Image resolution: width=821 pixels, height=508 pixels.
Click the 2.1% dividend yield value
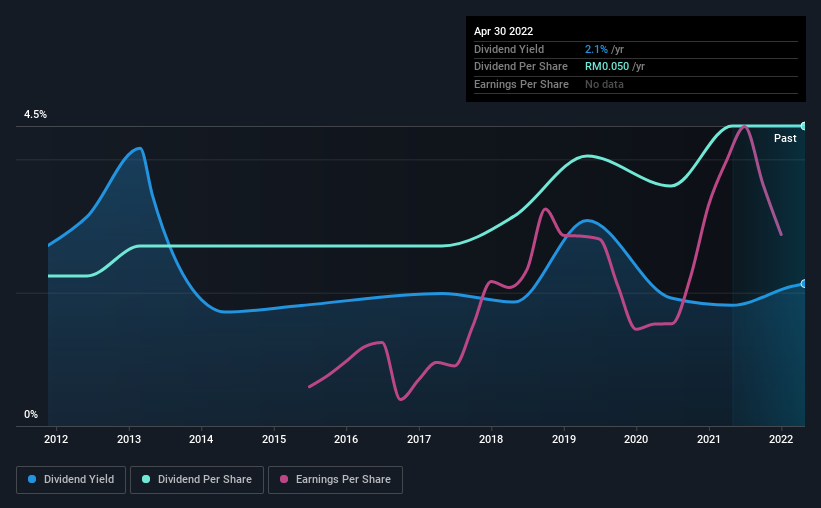596,49
